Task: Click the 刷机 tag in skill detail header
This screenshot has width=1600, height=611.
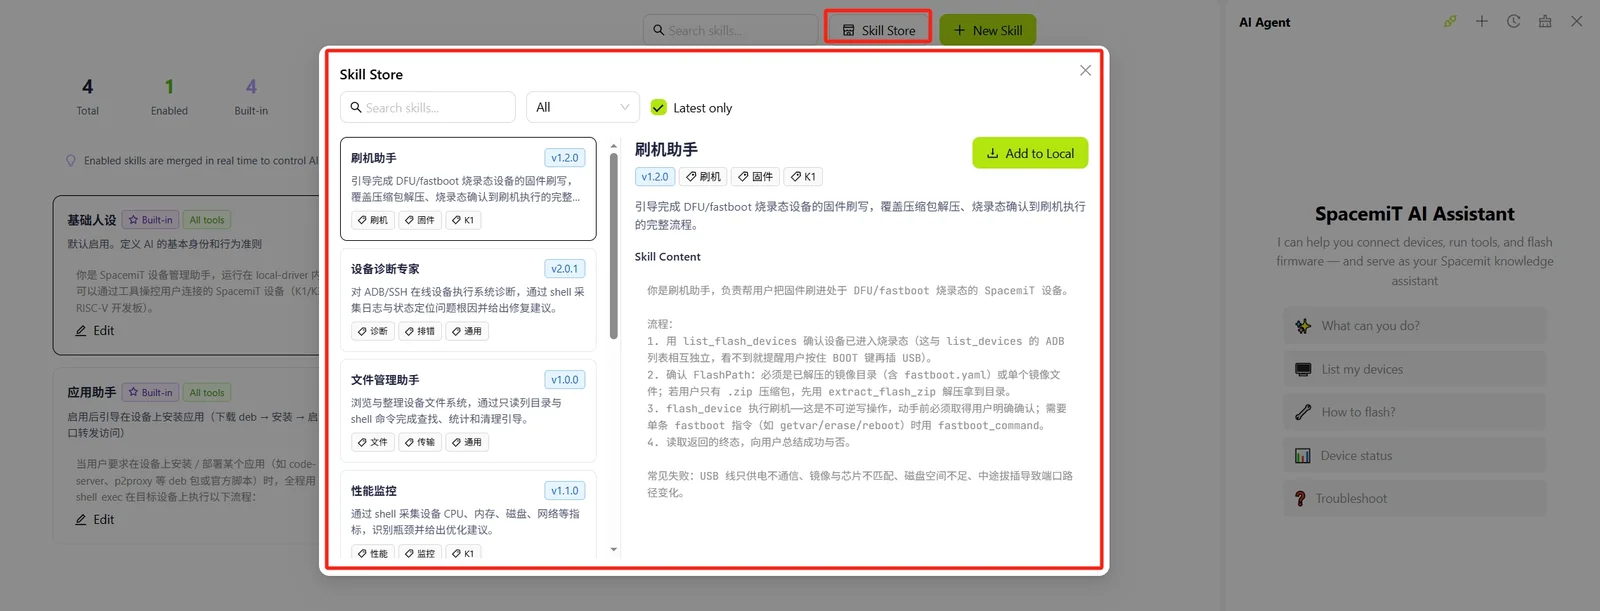Action: pyautogui.click(x=704, y=177)
